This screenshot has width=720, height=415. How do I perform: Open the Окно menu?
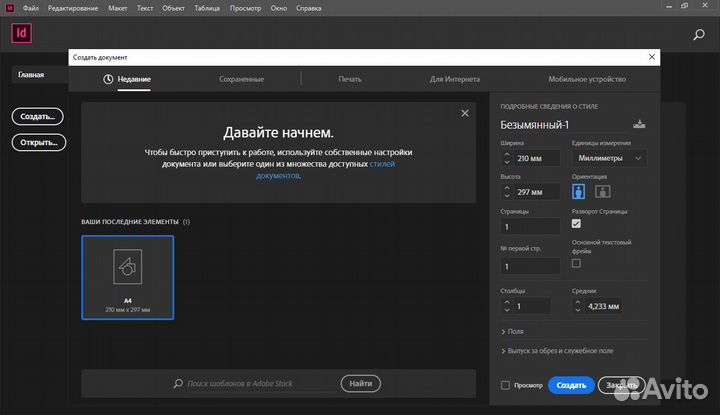click(279, 8)
